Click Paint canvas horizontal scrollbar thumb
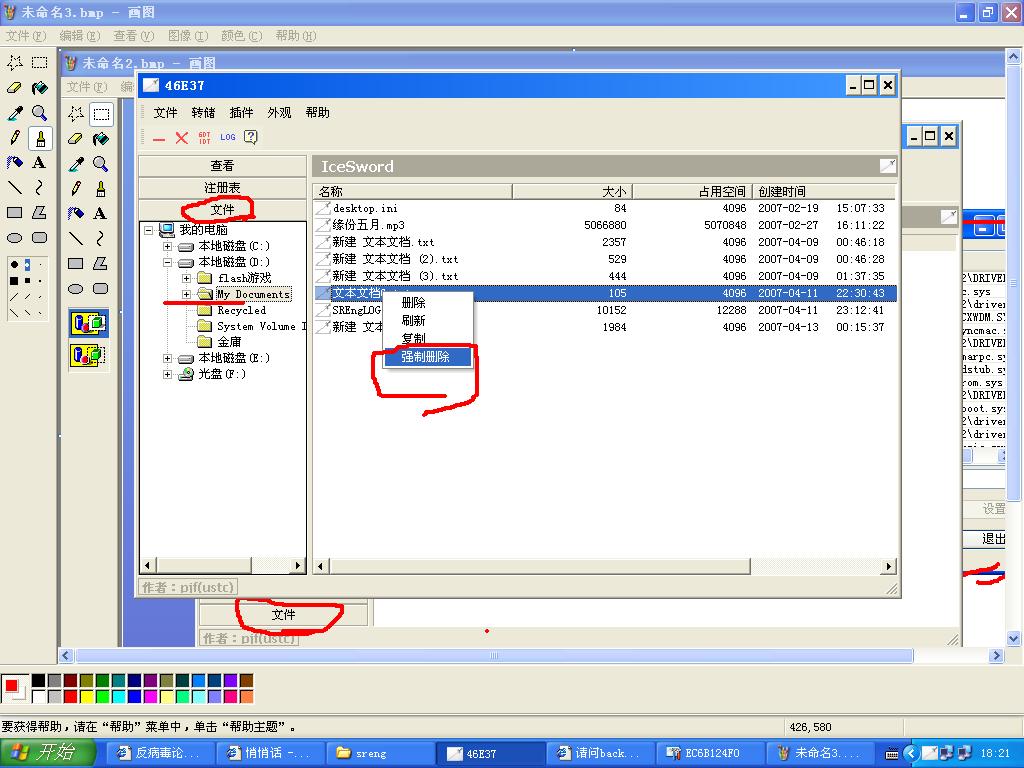The height and width of the screenshot is (768, 1024). (494, 655)
